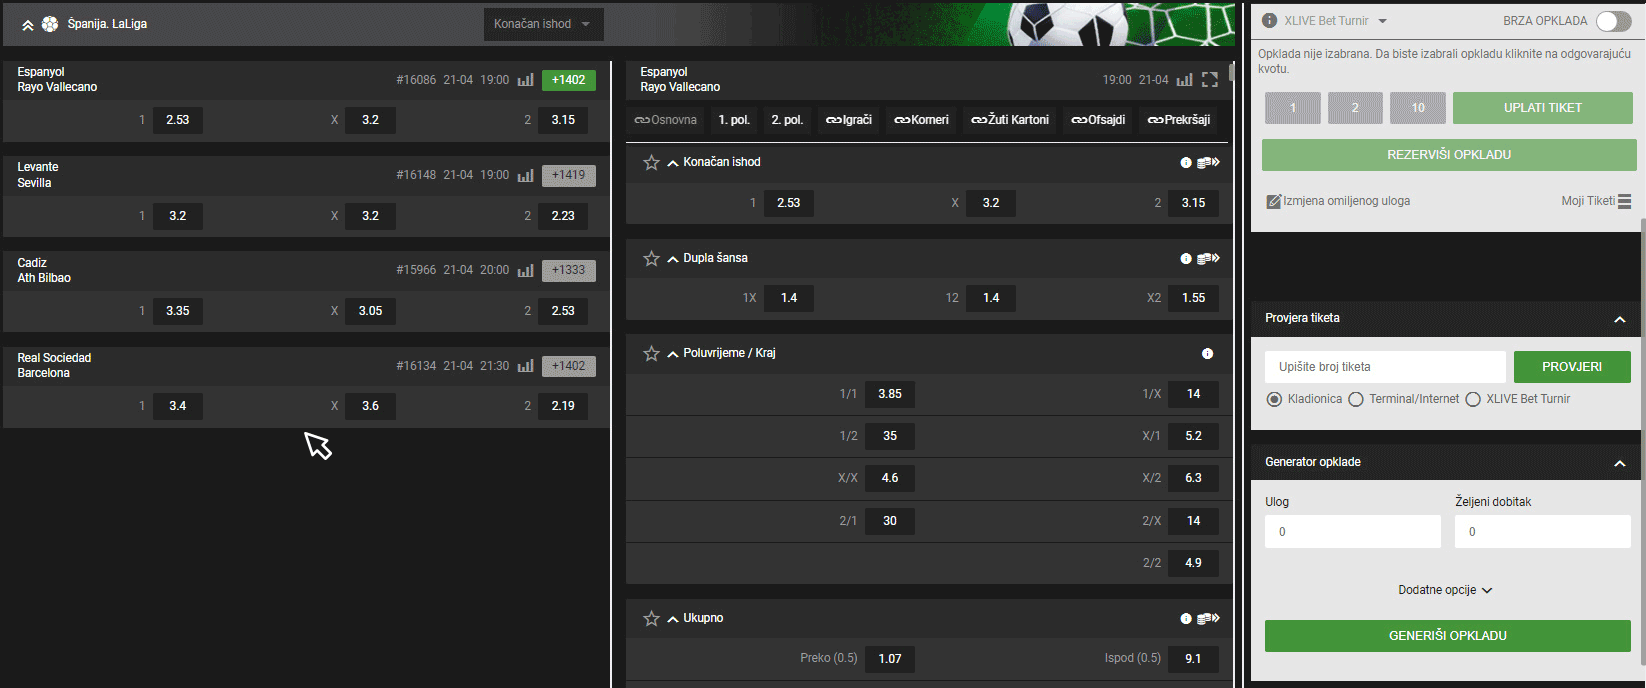Switch to 1. pol. tab
The width and height of the screenshot is (1646, 688).
coord(734,120)
